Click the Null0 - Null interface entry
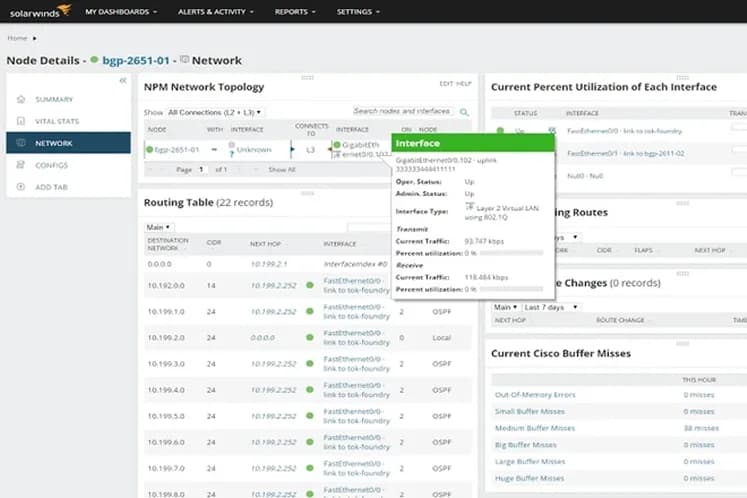The image size is (747, 498). 585,176
